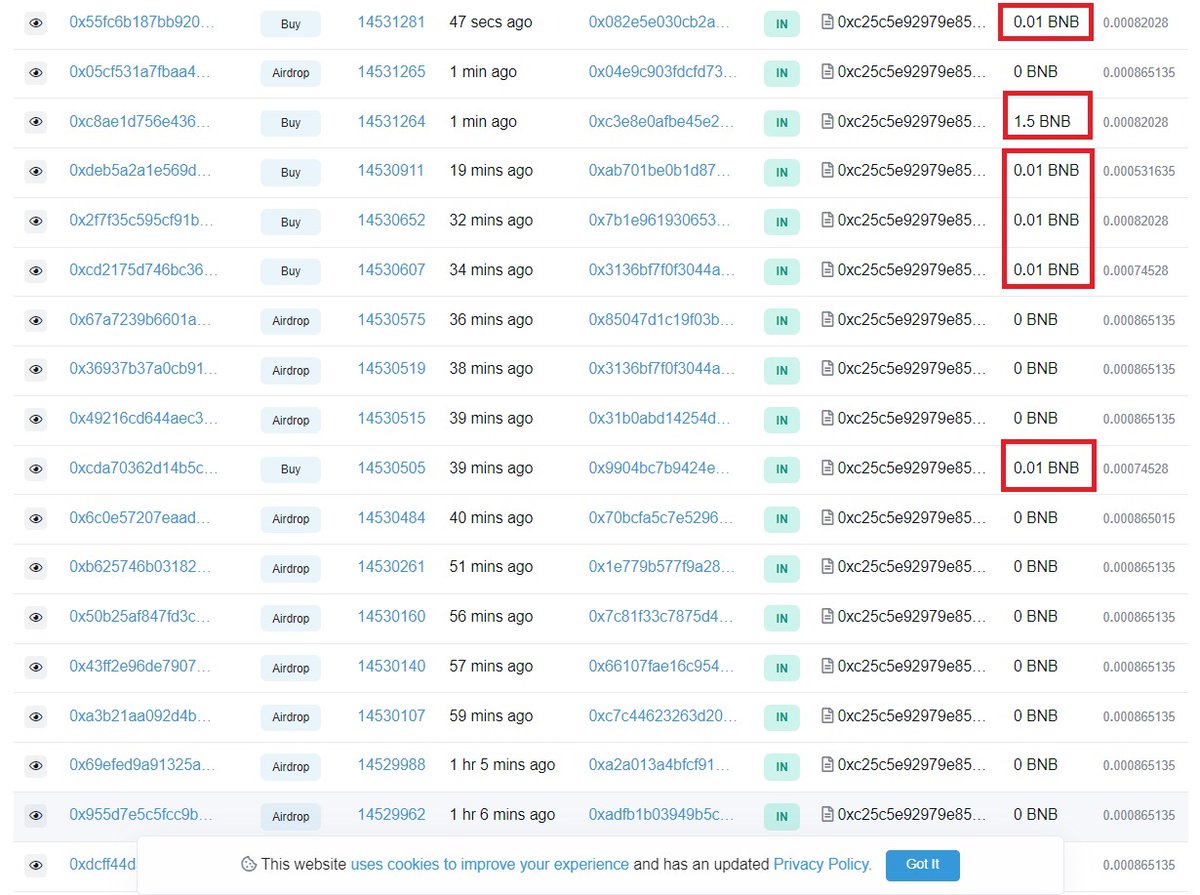Open transaction hash 0x55fc6b187bb920
Screen dimensions: 1200x895
pos(141,21)
